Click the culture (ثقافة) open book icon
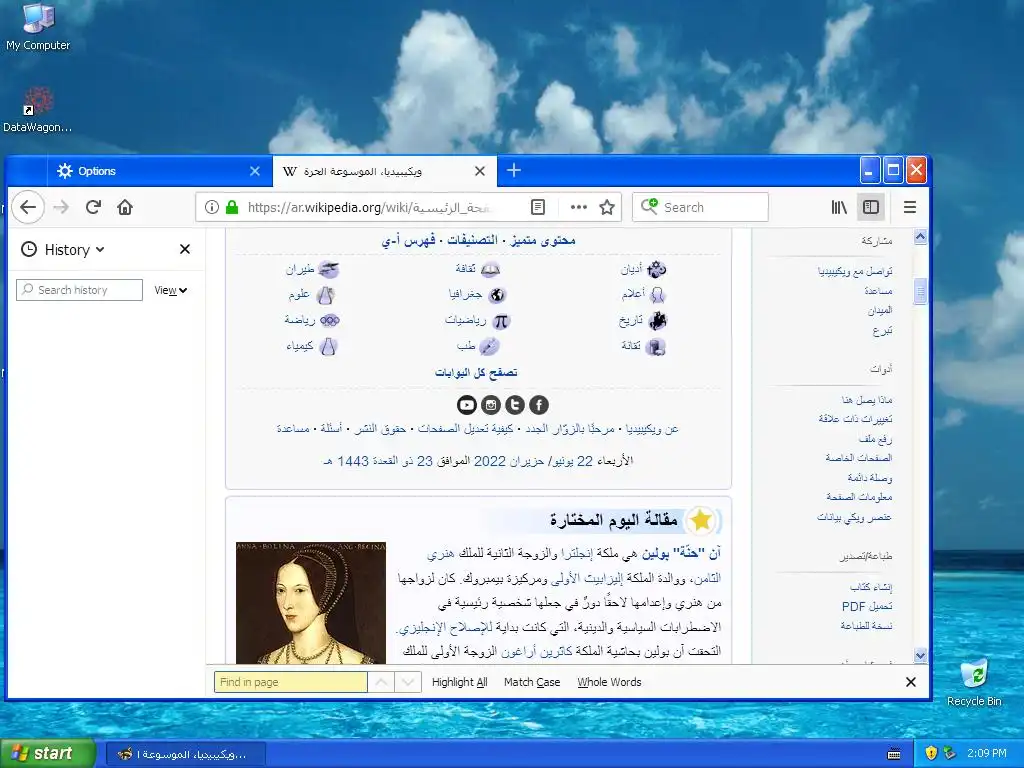 (x=490, y=269)
